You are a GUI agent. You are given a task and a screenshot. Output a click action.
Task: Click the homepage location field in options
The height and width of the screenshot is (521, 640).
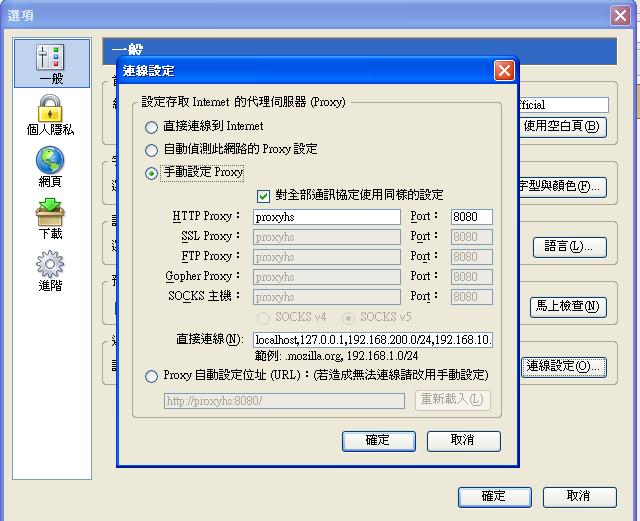pos(564,105)
